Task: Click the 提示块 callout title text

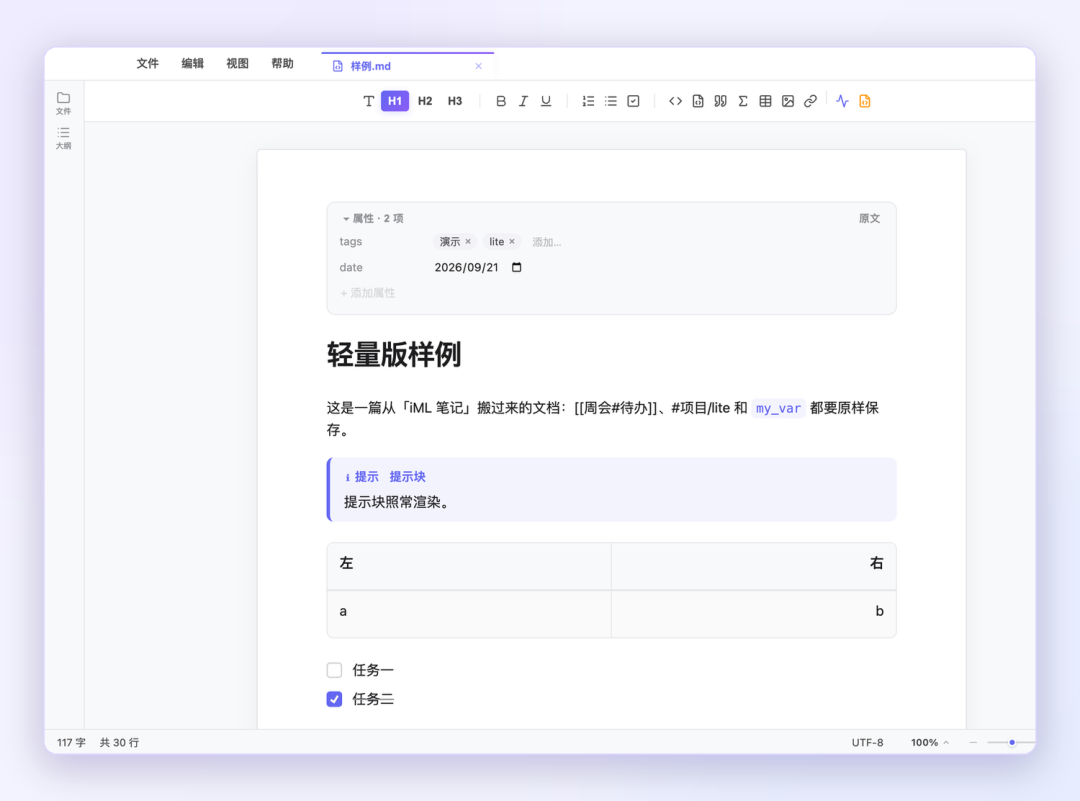Action: [x=408, y=477]
